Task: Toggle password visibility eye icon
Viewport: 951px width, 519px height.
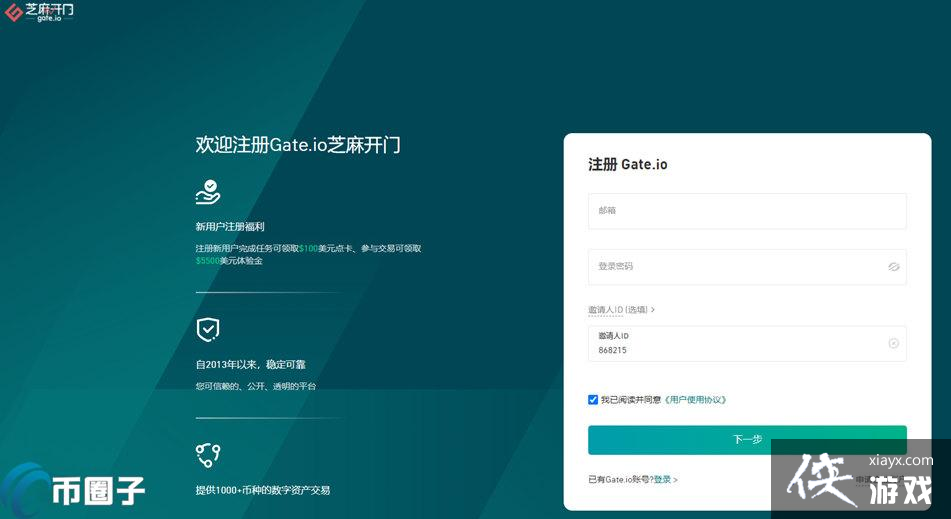Action: 893,267
